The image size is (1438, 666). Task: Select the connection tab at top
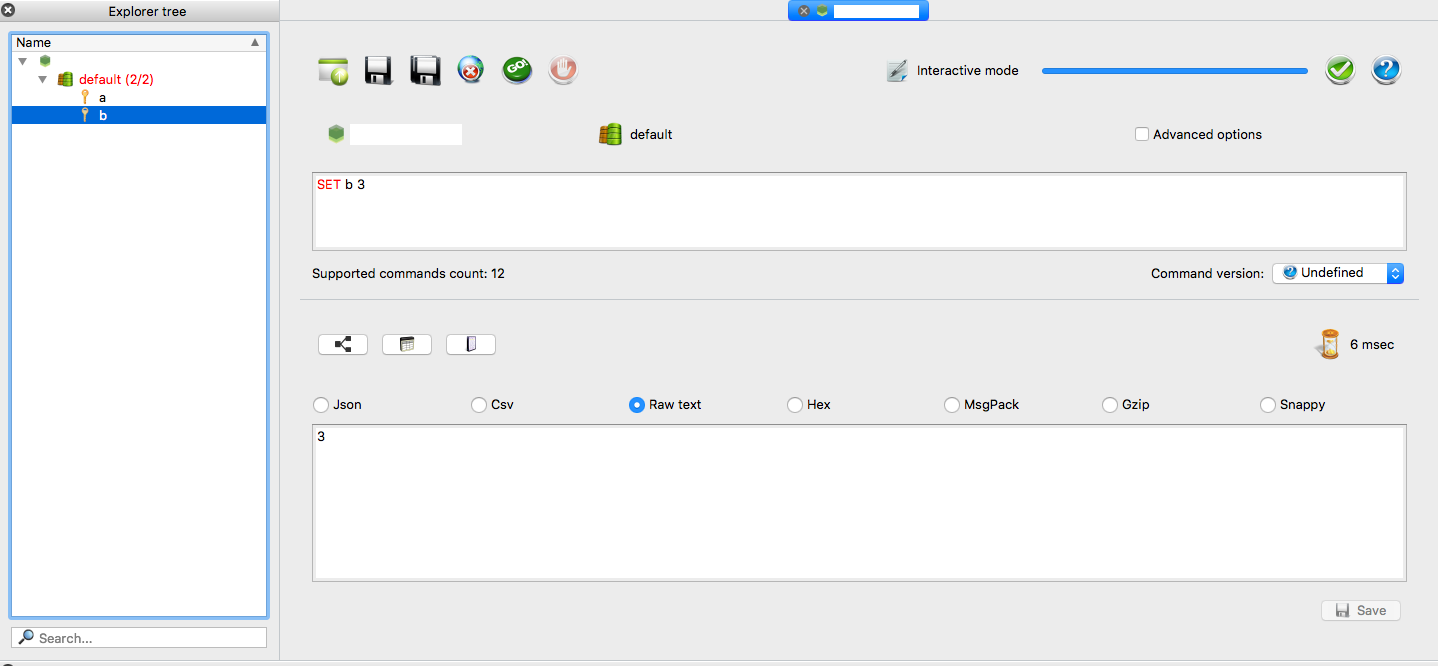(859, 11)
